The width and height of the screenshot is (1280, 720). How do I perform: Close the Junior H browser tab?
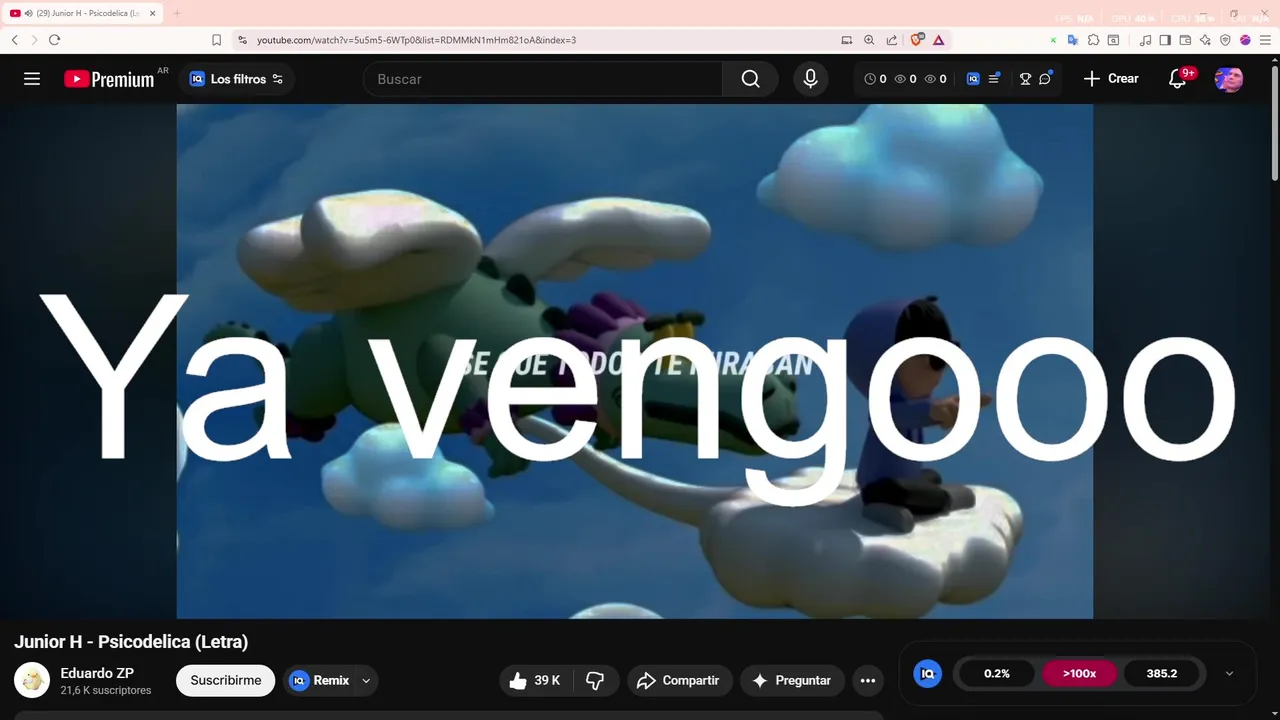(152, 13)
